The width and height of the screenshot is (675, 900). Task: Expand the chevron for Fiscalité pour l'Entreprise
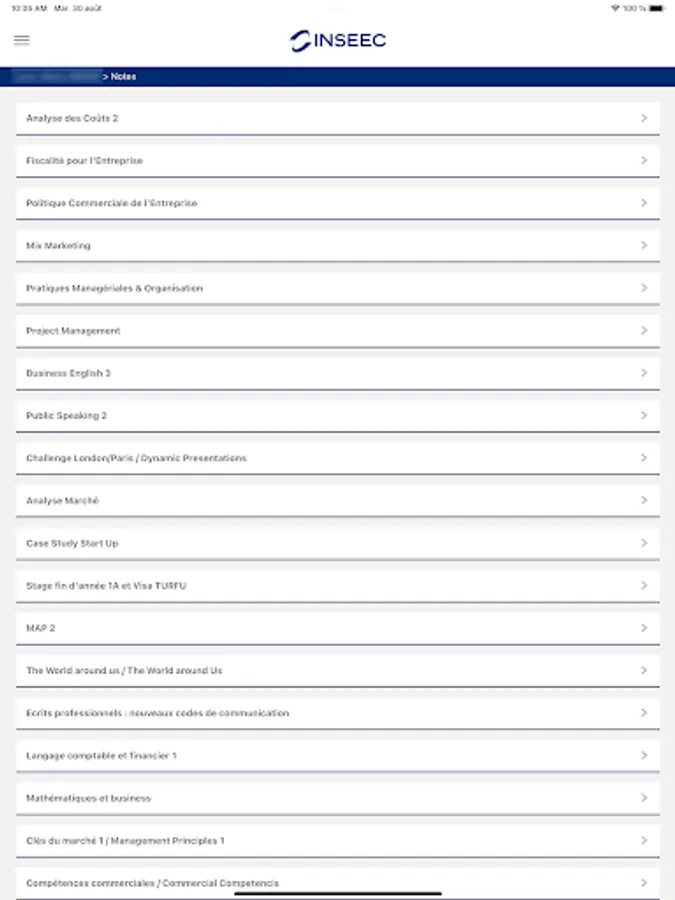point(644,161)
